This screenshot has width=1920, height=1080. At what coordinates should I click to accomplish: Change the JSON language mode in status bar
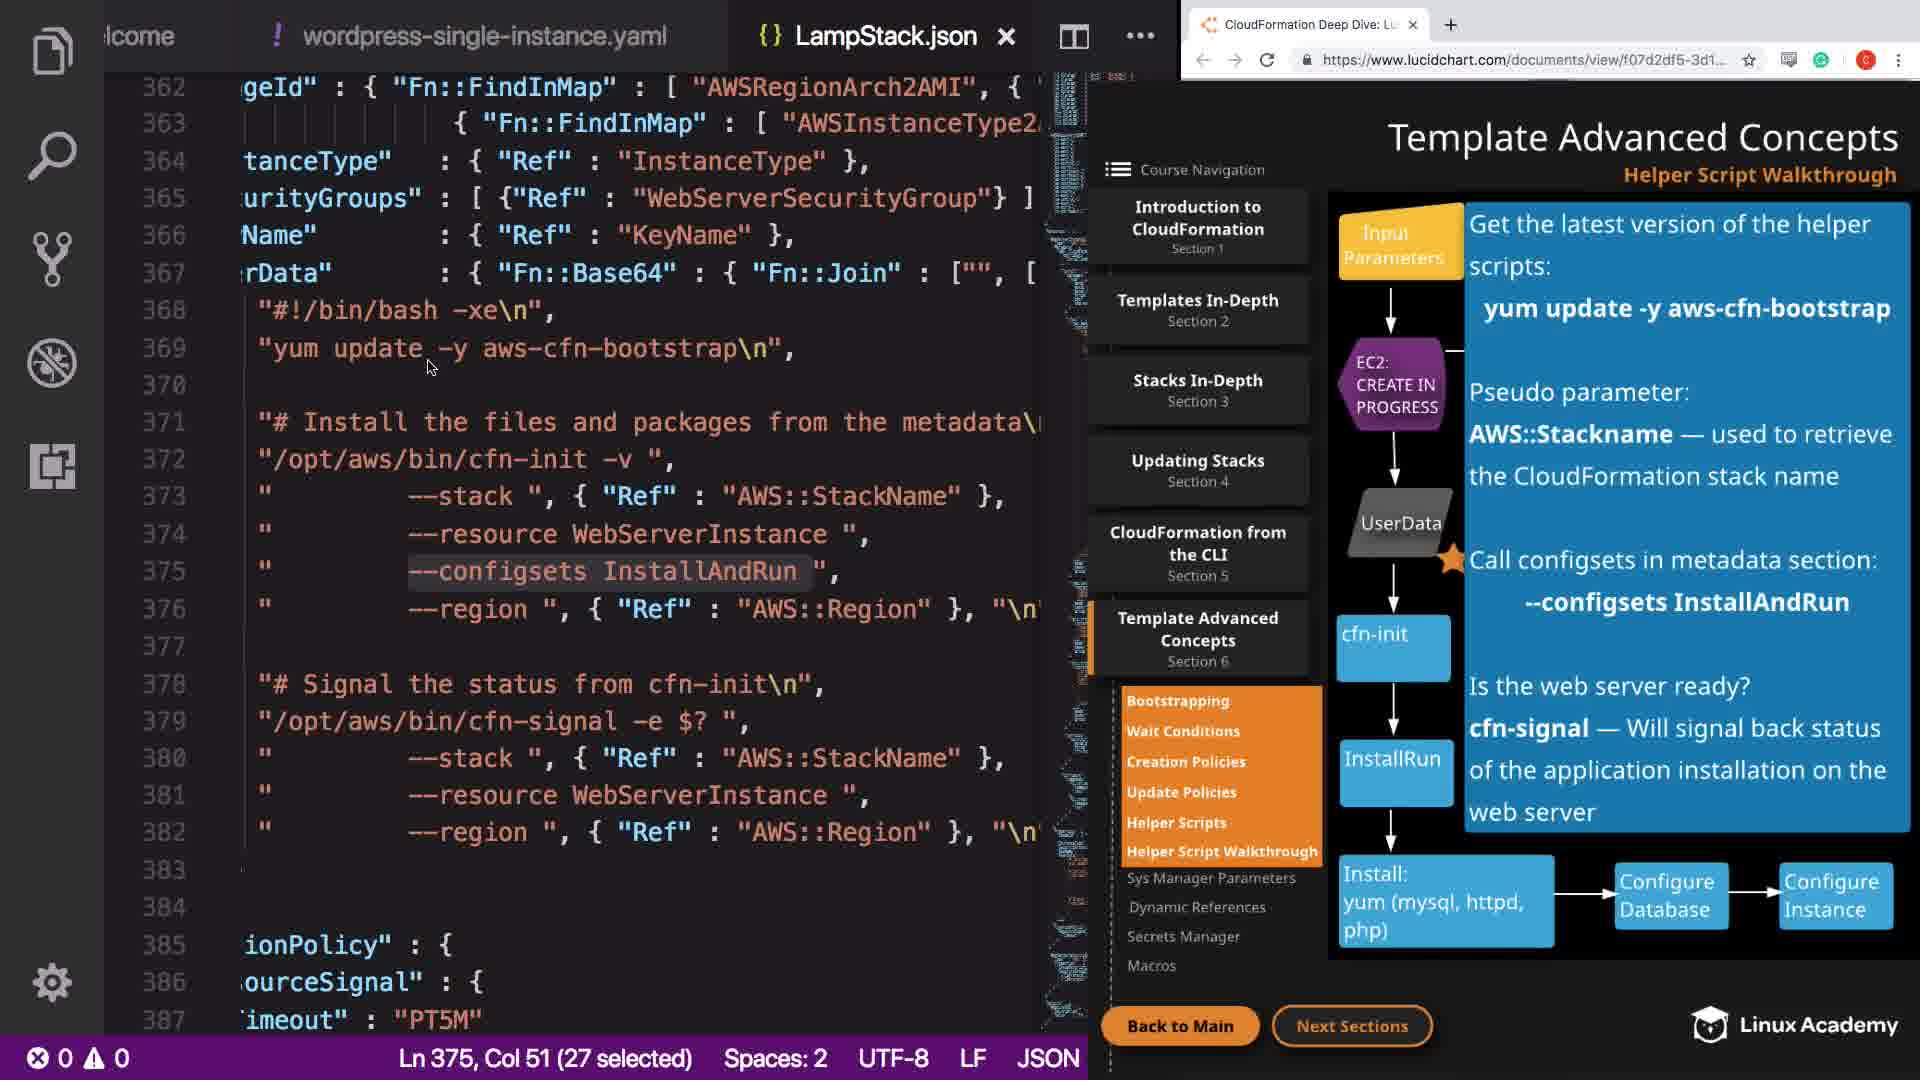[x=1047, y=1058]
